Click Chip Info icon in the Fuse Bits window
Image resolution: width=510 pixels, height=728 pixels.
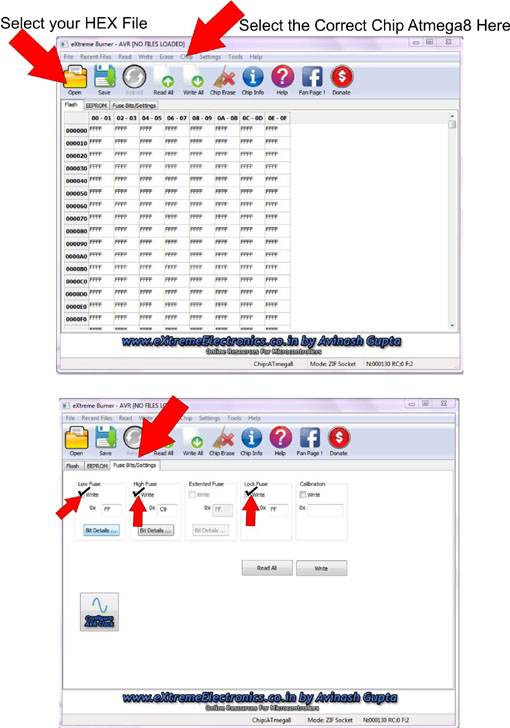pyautogui.click(x=251, y=441)
